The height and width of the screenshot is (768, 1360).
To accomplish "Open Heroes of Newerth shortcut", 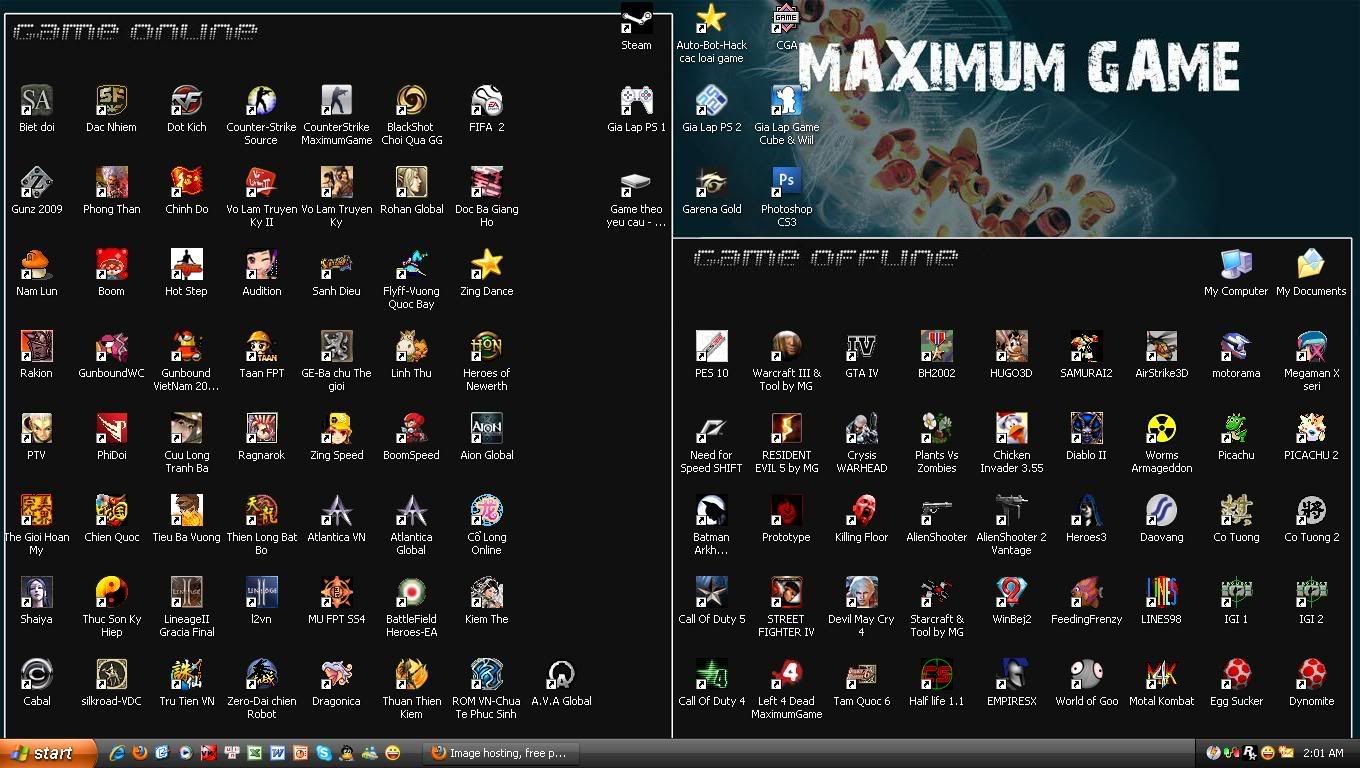I will point(486,347).
